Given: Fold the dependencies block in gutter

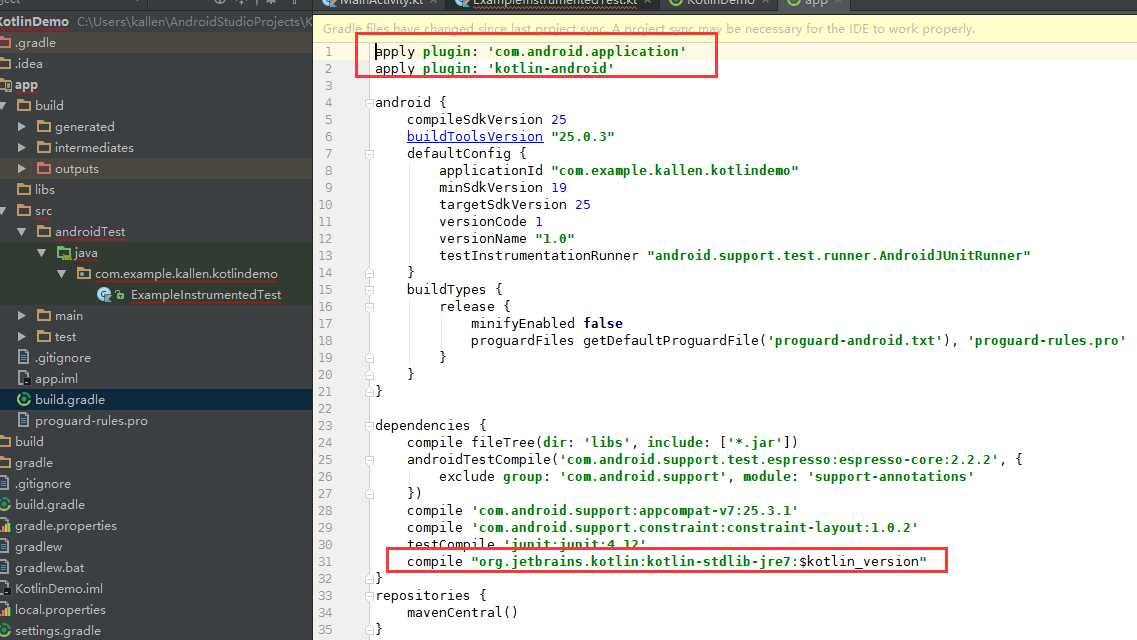Looking at the screenshot, I should [369, 425].
